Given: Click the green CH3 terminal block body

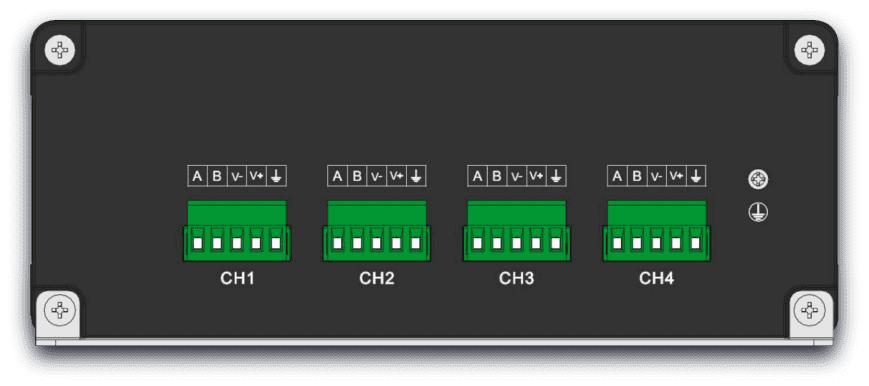Looking at the screenshot, I should click(x=517, y=231).
